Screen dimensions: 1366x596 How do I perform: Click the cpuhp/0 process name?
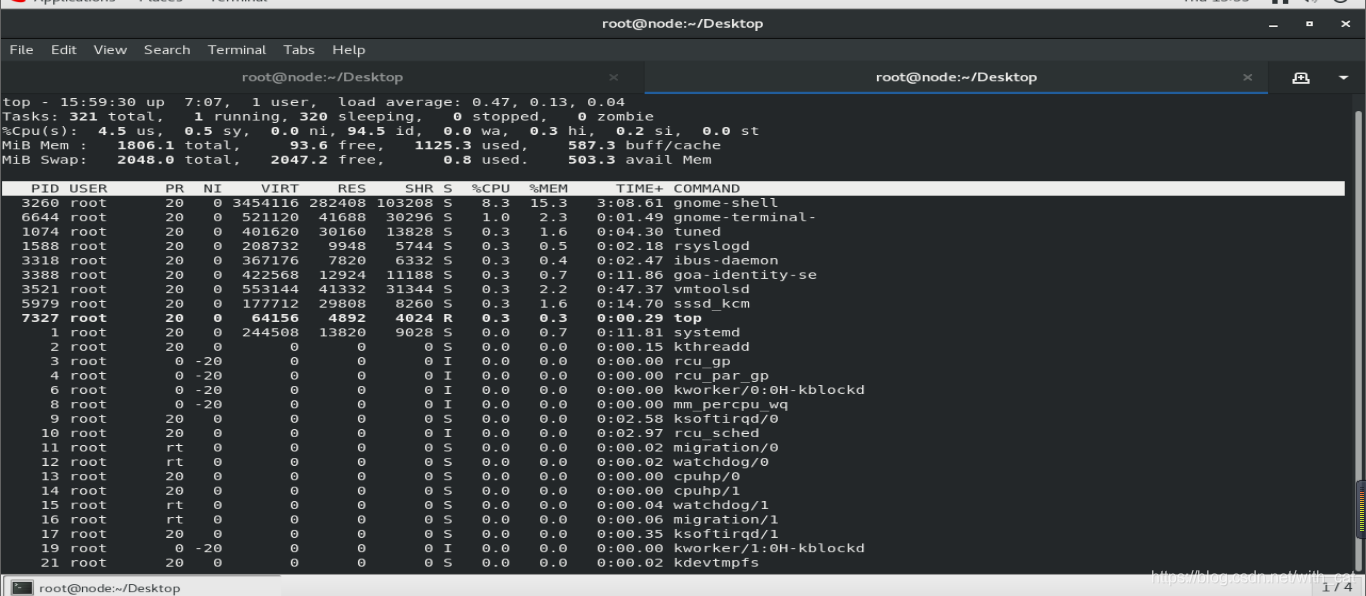707,477
